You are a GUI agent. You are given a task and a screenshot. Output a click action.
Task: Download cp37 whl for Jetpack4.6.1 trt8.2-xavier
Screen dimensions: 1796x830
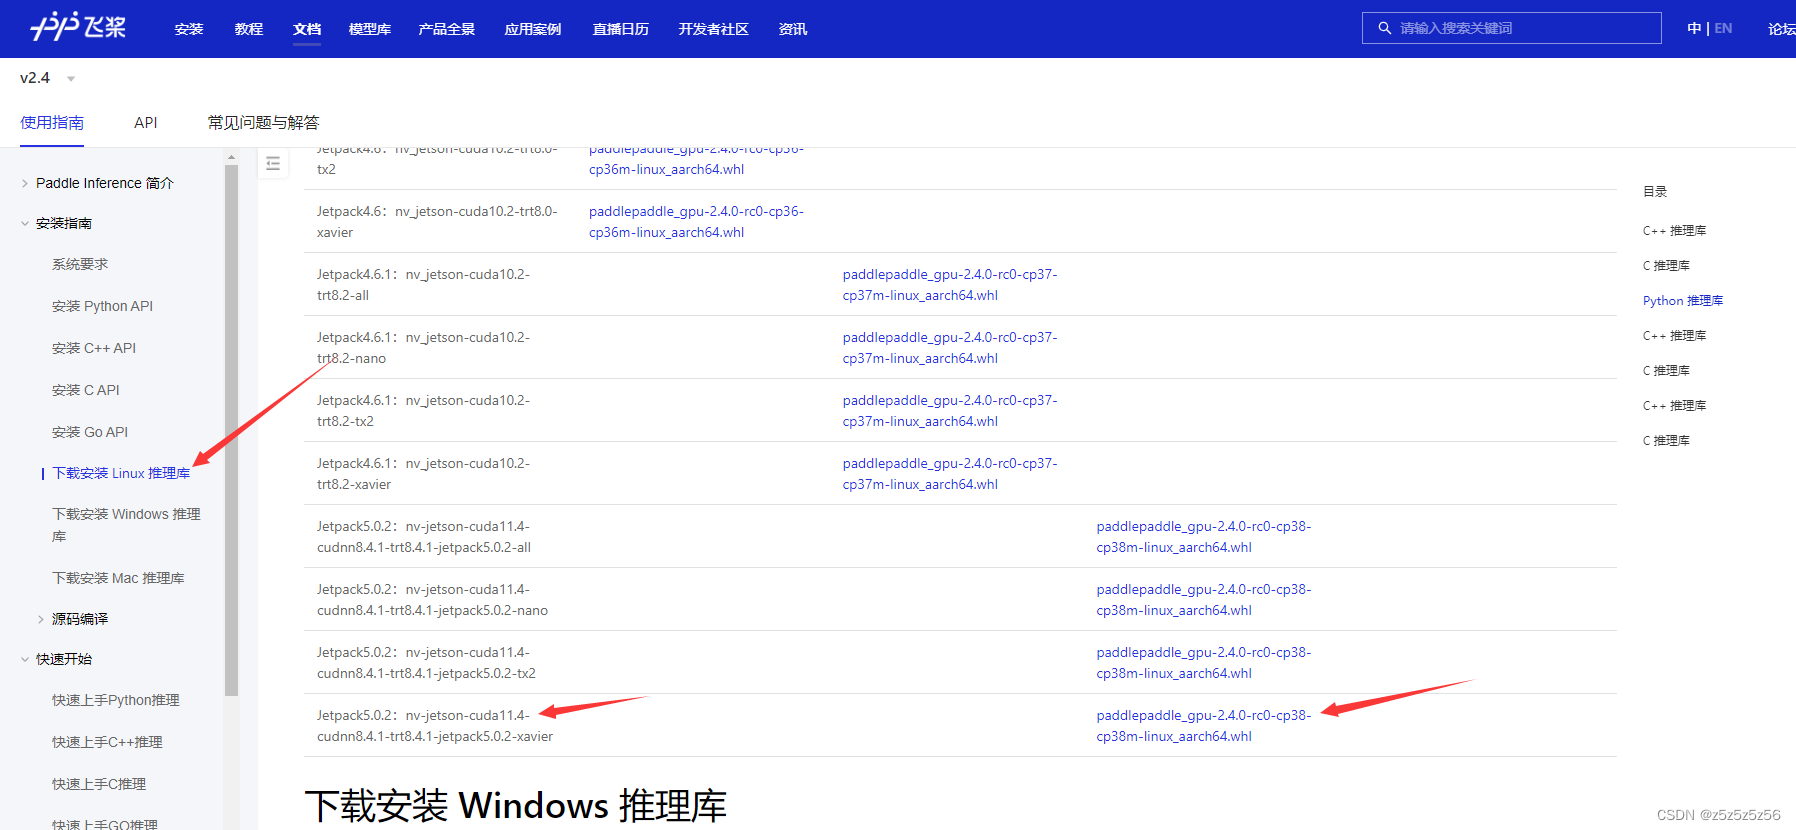point(950,474)
